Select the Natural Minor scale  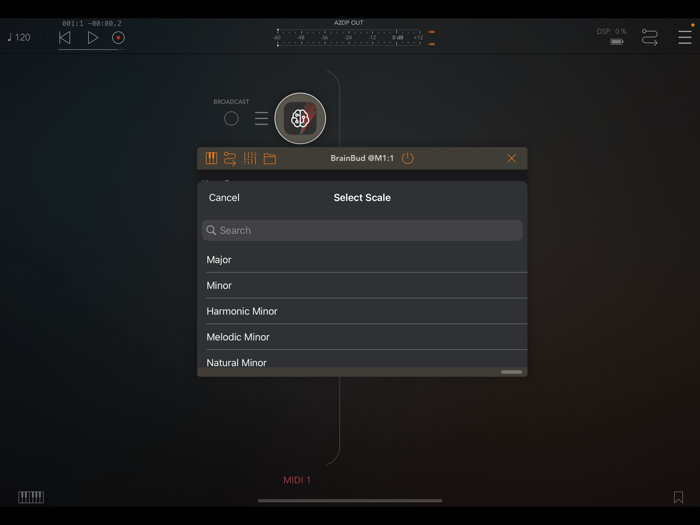[362, 360]
